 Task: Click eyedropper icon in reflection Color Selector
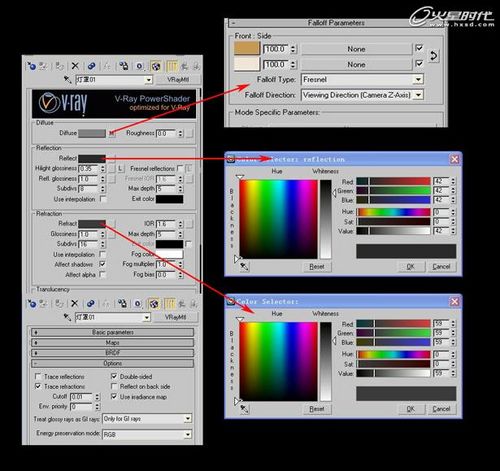click(x=244, y=267)
